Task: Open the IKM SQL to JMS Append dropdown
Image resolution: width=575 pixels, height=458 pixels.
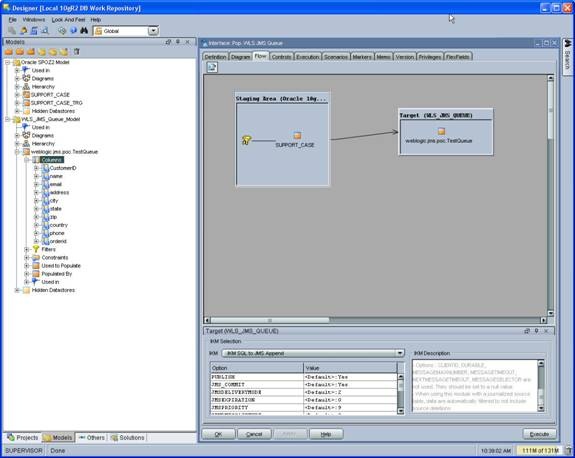Action: pyautogui.click(x=400, y=353)
